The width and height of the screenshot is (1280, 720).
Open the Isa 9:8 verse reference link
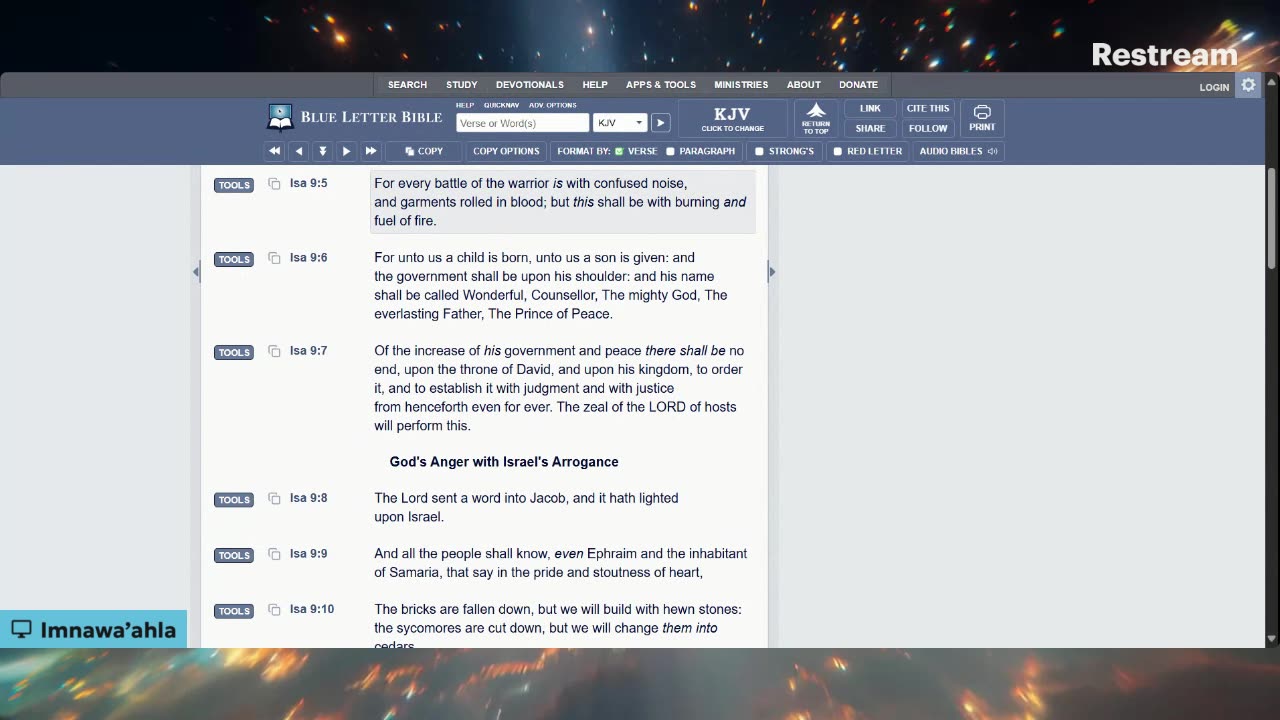(309, 498)
